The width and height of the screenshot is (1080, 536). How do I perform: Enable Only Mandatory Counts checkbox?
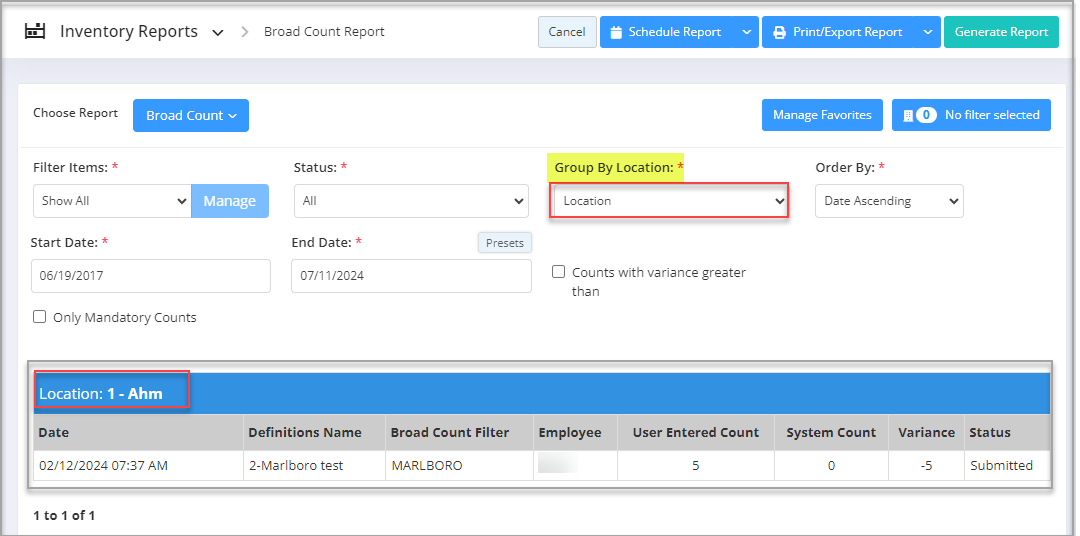coord(40,317)
